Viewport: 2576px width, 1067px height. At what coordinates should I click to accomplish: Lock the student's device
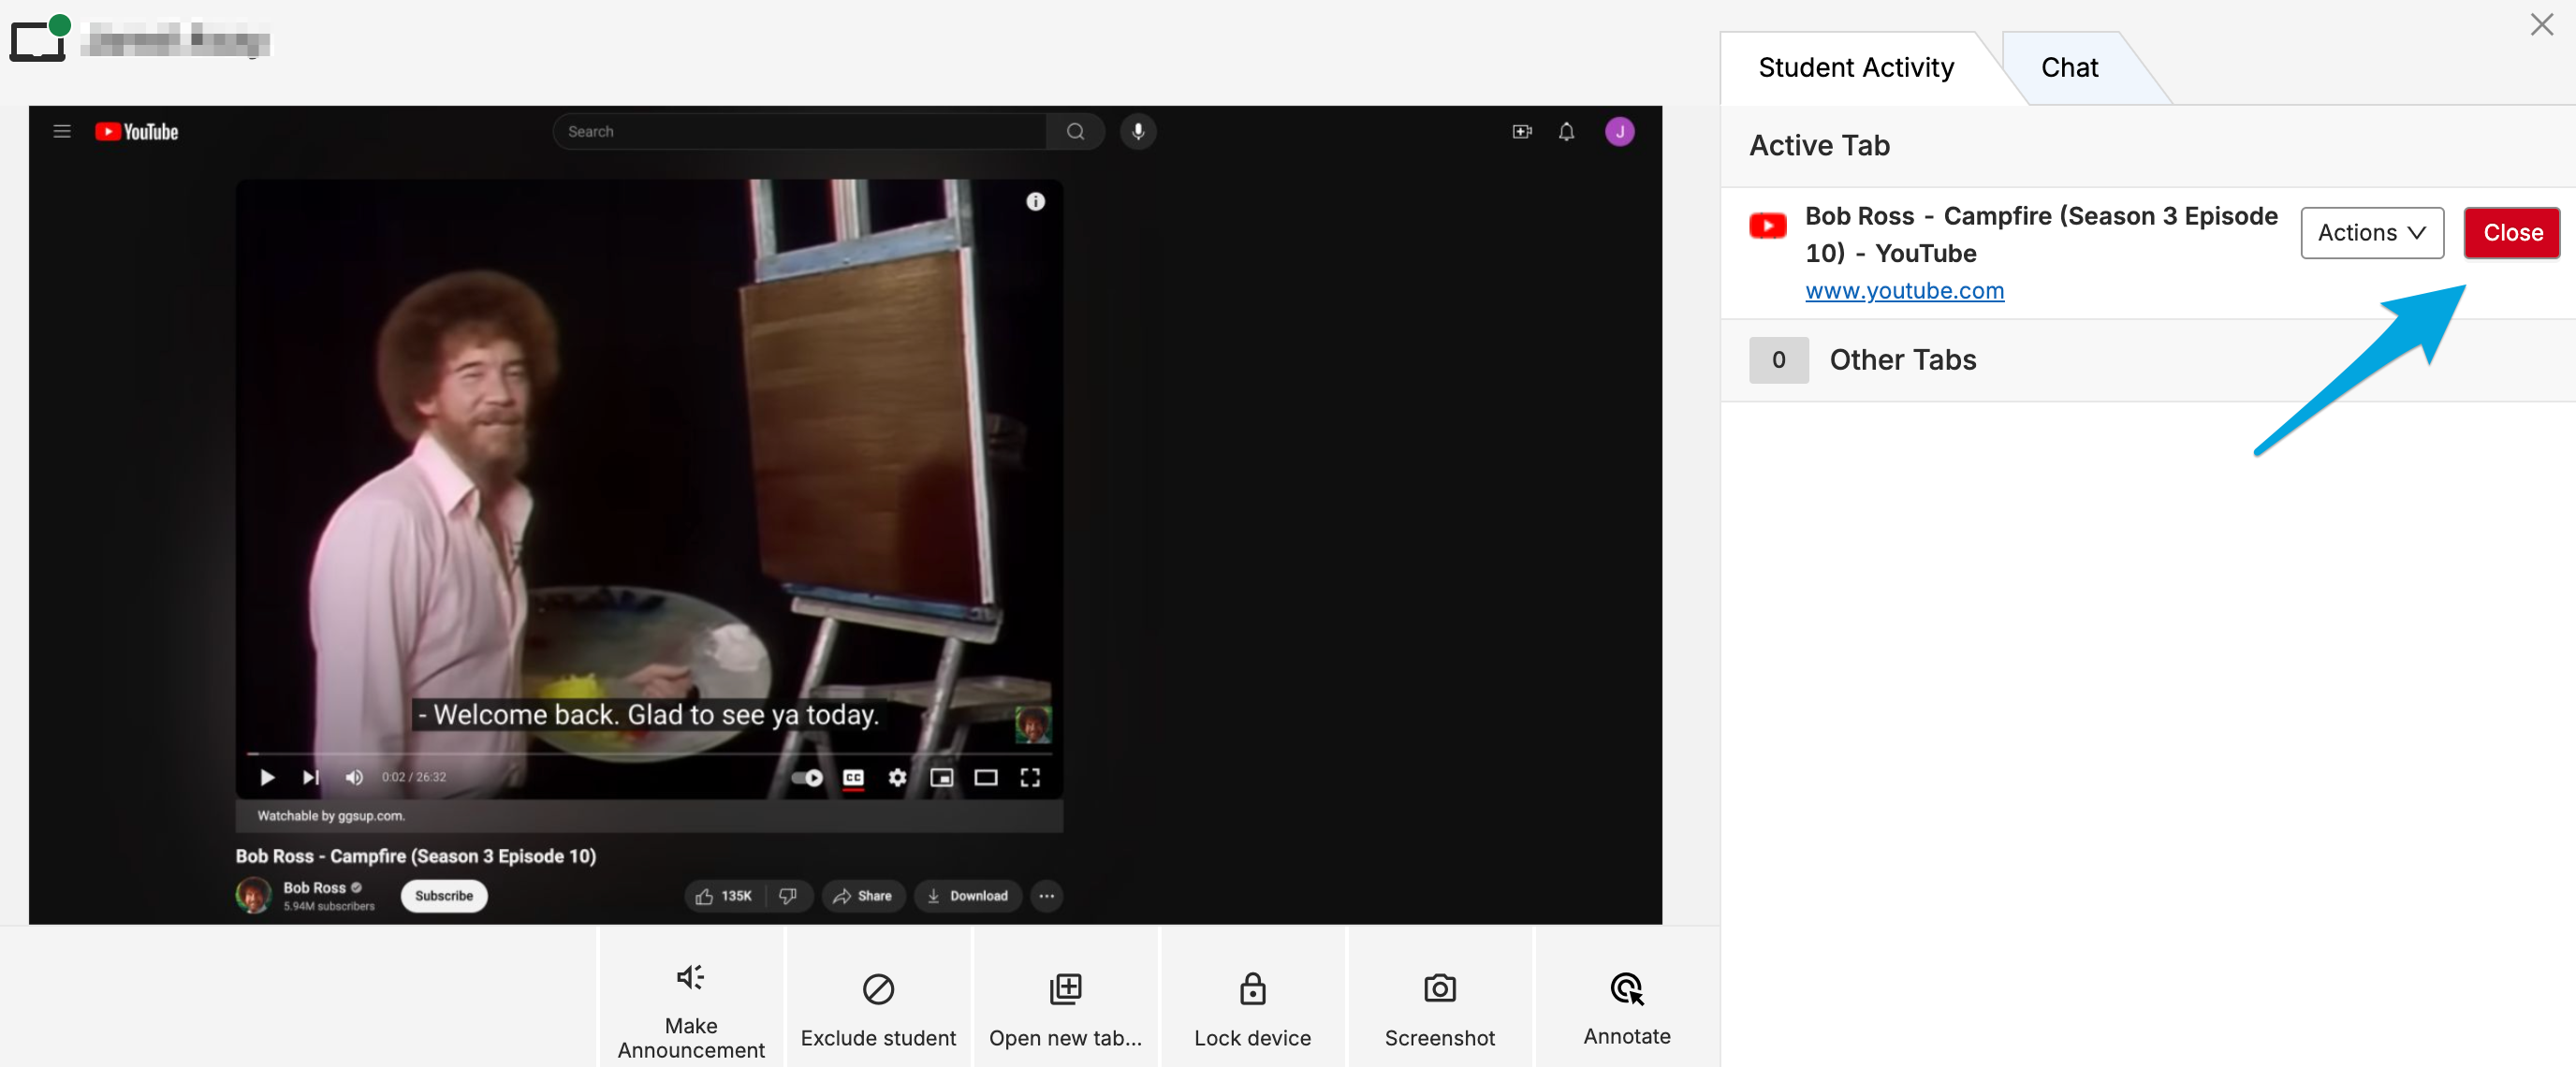click(x=1252, y=989)
